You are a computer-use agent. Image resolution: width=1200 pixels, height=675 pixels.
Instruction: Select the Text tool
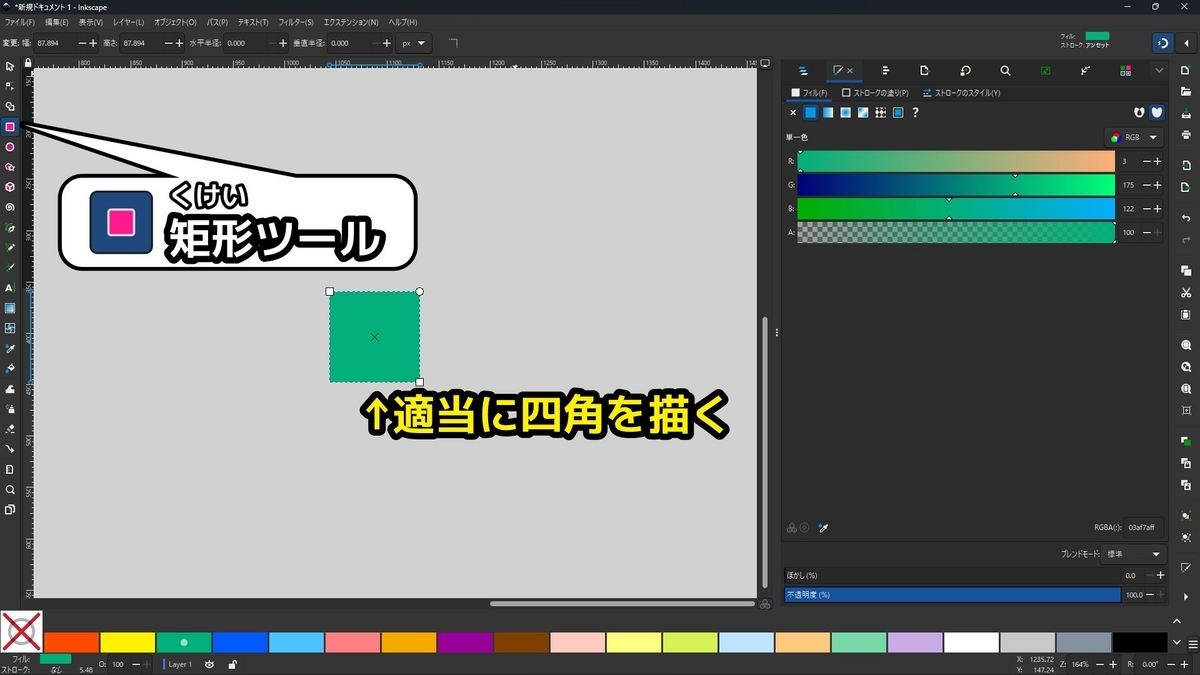pos(10,288)
